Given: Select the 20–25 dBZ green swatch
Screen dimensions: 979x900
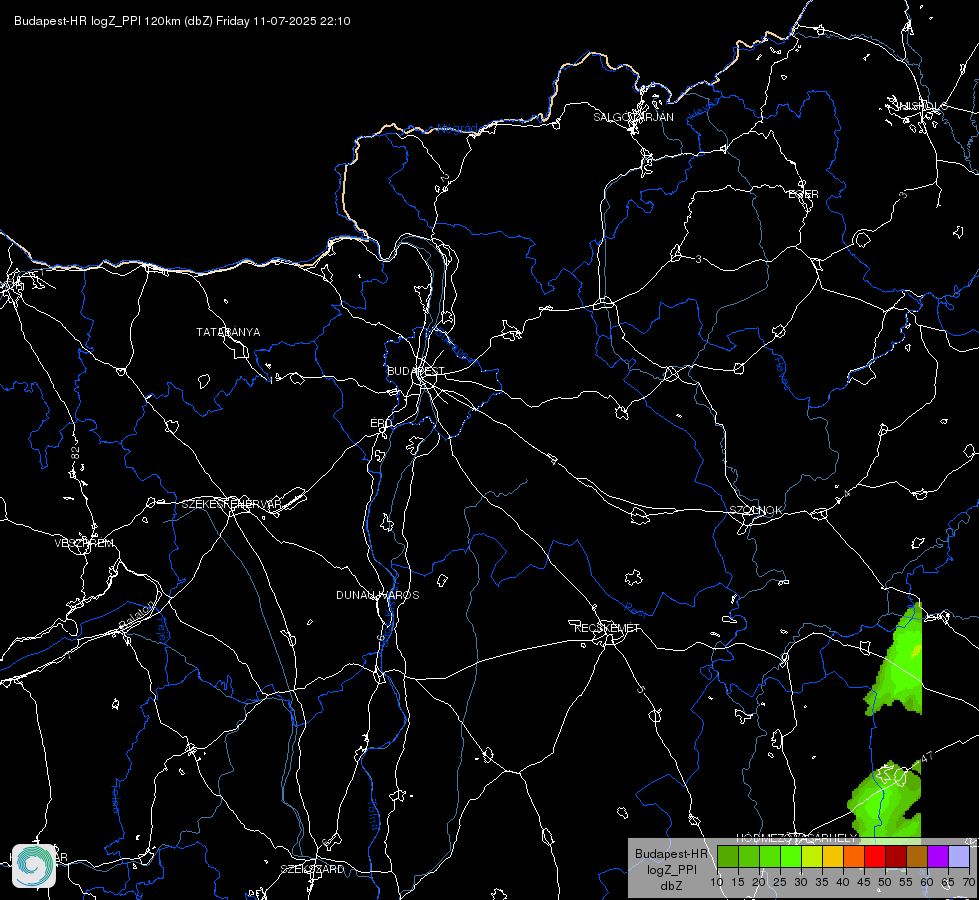Looking at the screenshot, I should tap(770, 856).
